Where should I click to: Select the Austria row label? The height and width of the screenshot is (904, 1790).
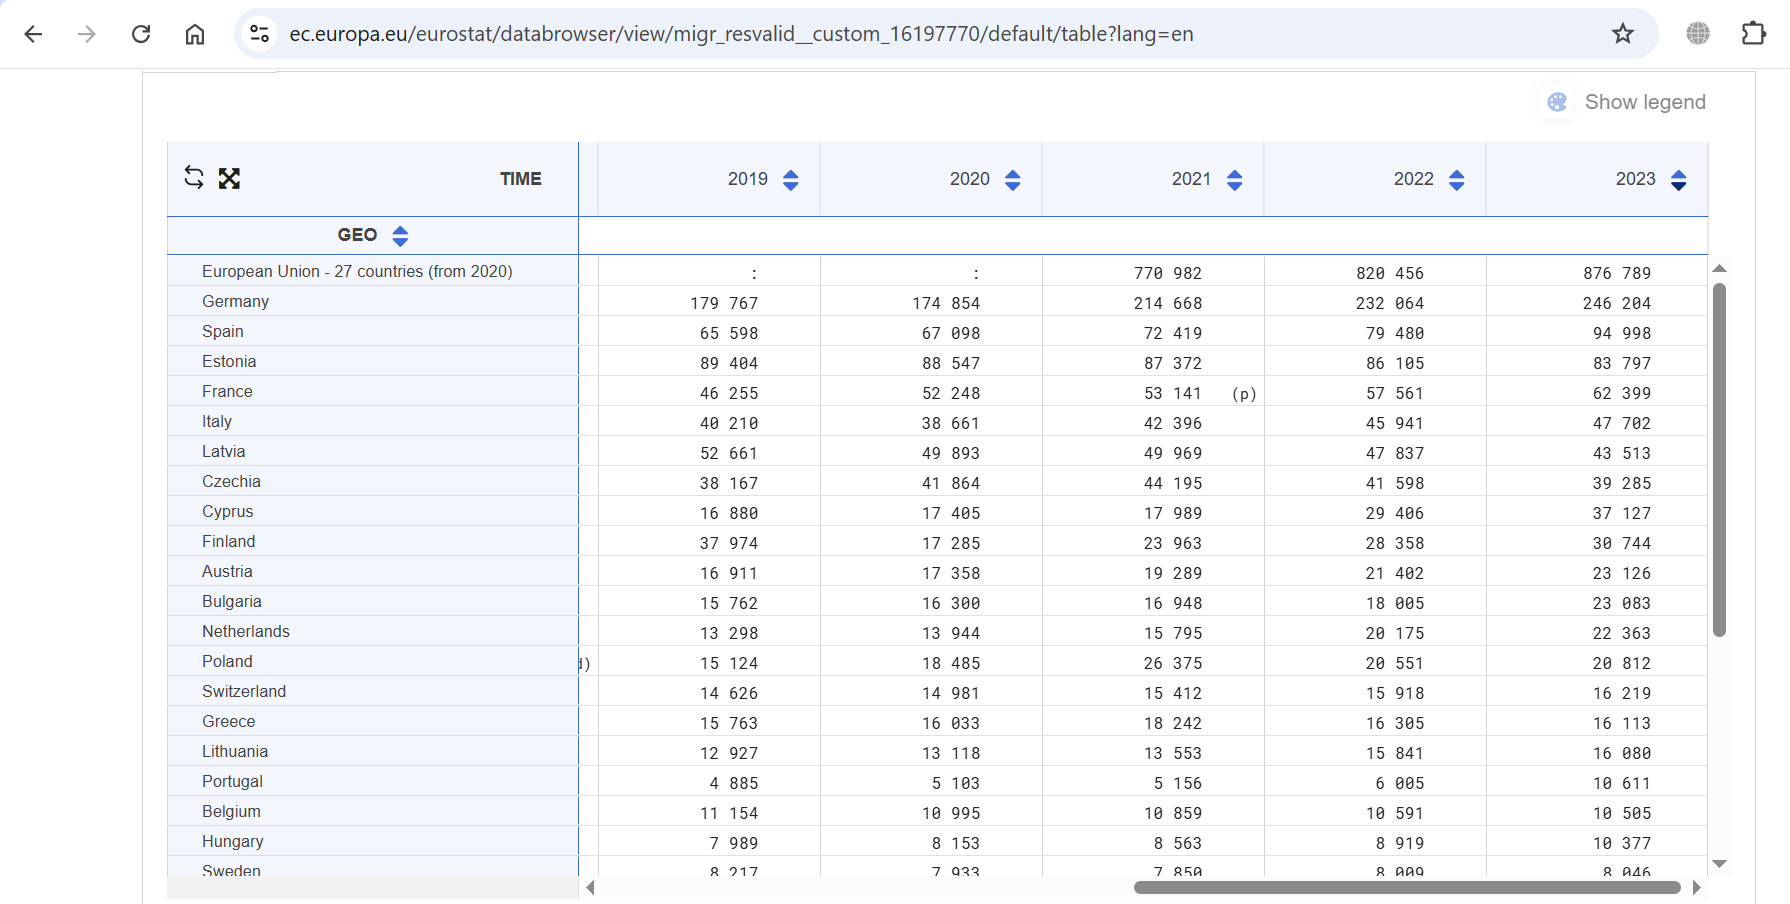pyautogui.click(x=227, y=571)
